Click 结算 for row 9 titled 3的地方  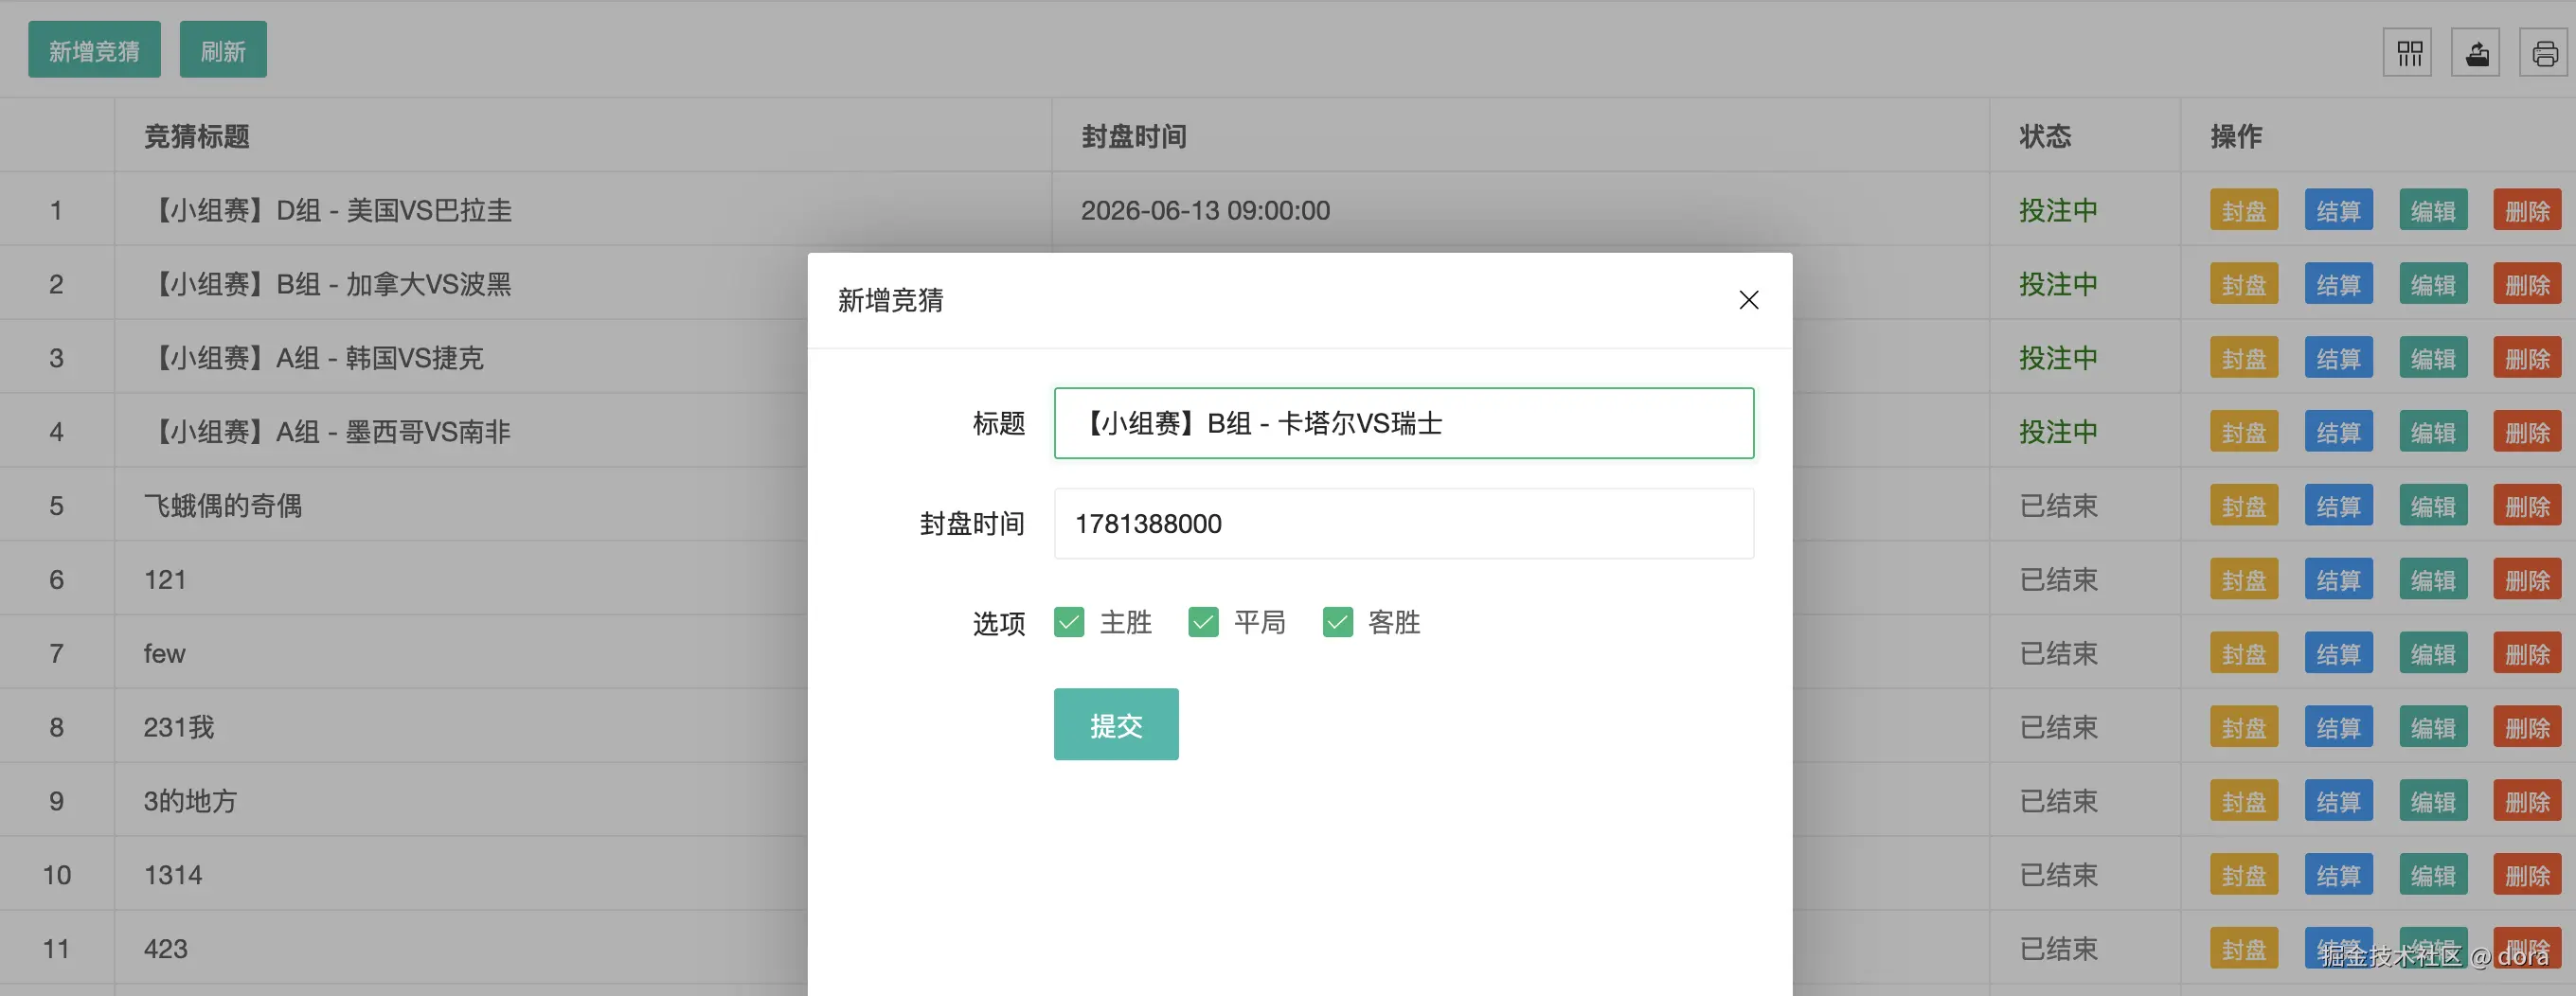click(2339, 801)
